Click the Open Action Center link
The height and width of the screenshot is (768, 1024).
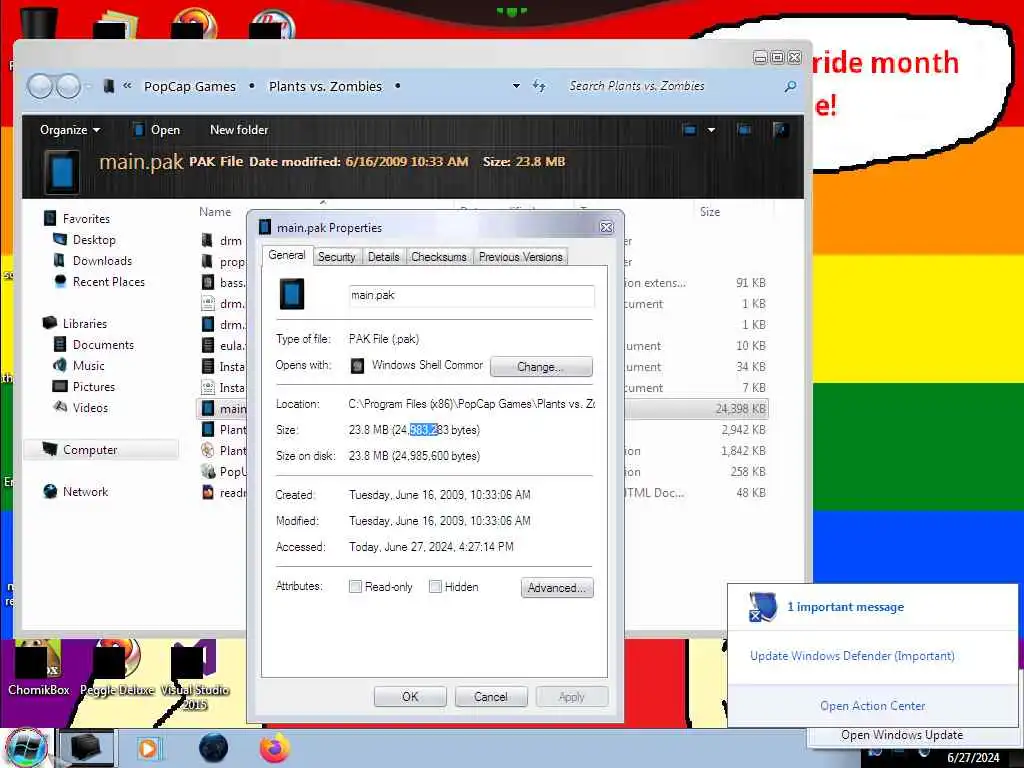point(872,706)
